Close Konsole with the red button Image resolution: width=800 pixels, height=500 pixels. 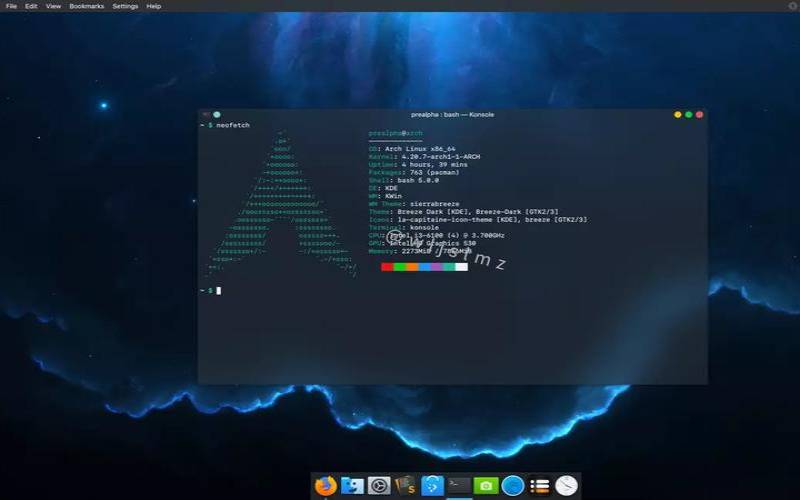tap(699, 115)
